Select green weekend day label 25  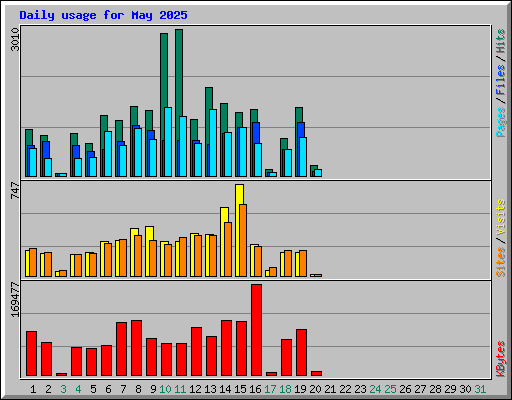(390, 389)
